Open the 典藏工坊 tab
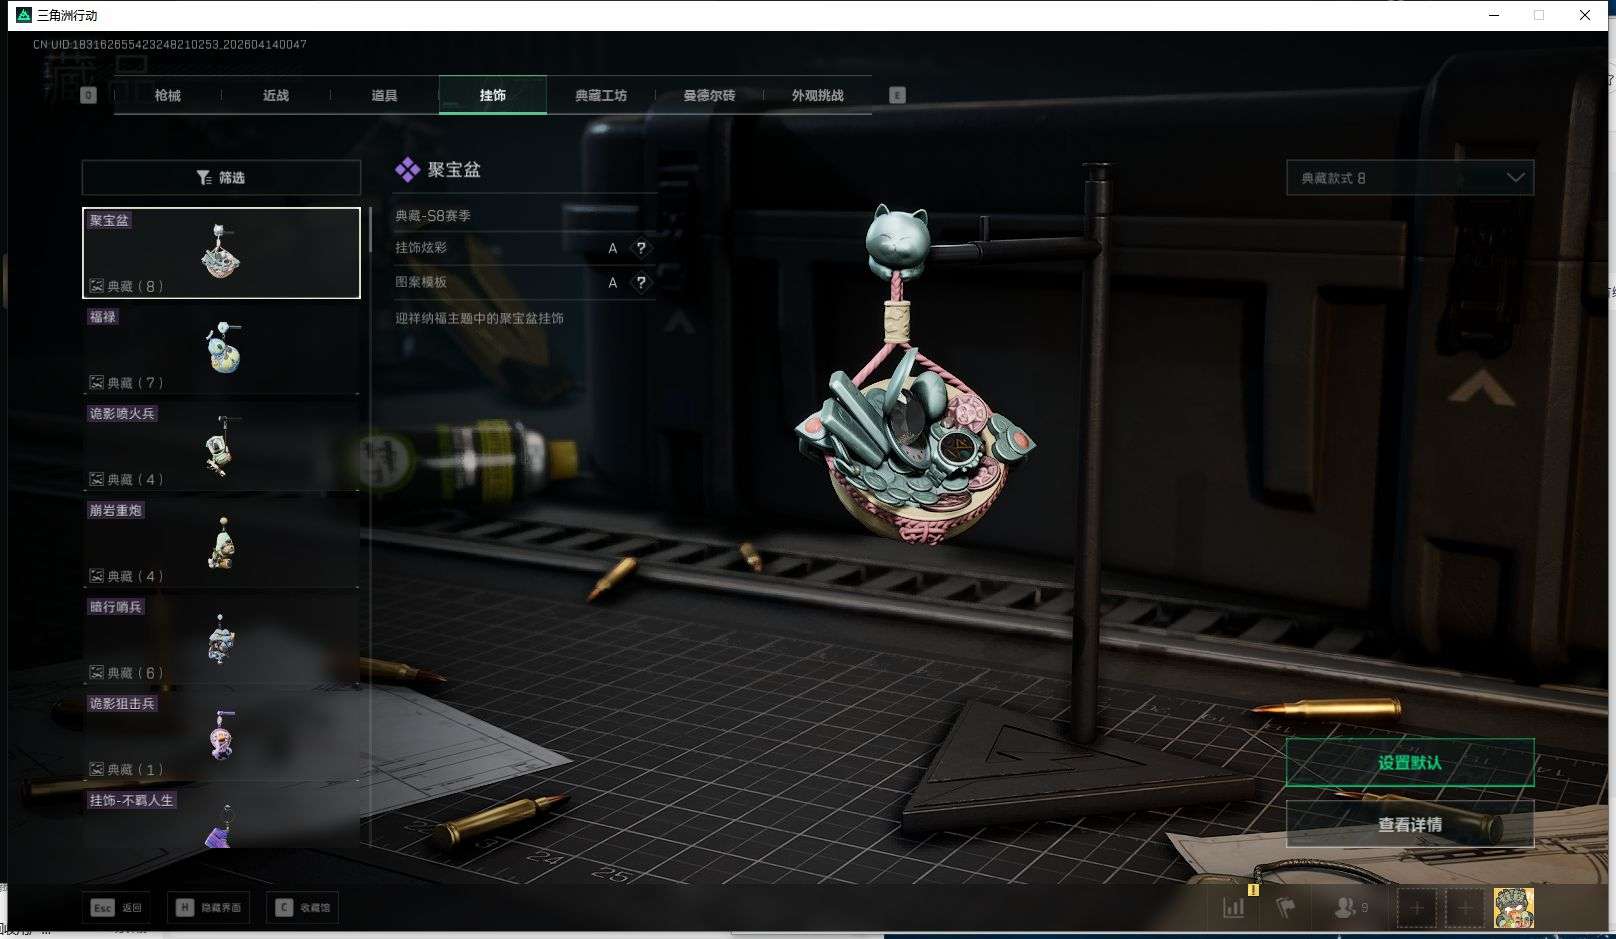The width and height of the screenshot is (1616, 939). tap(601, 95)
